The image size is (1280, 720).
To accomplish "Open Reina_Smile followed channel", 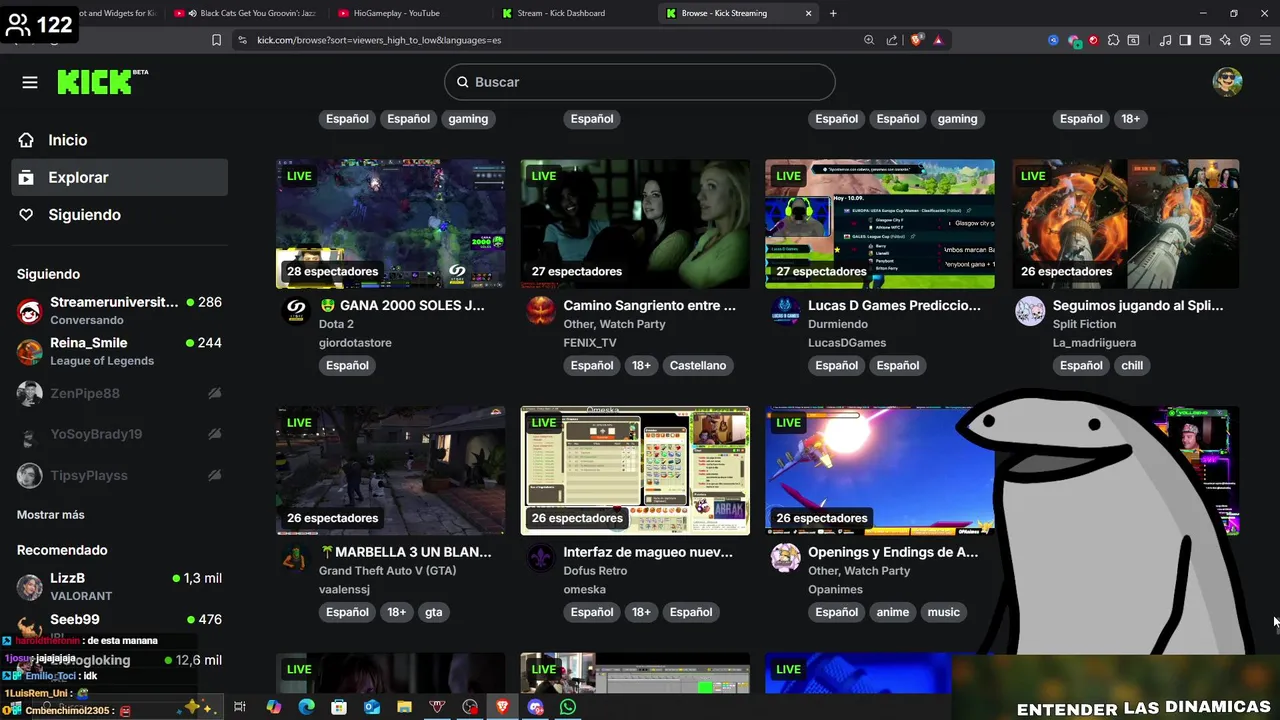I will pyautogui.click(x=120, y=351).
